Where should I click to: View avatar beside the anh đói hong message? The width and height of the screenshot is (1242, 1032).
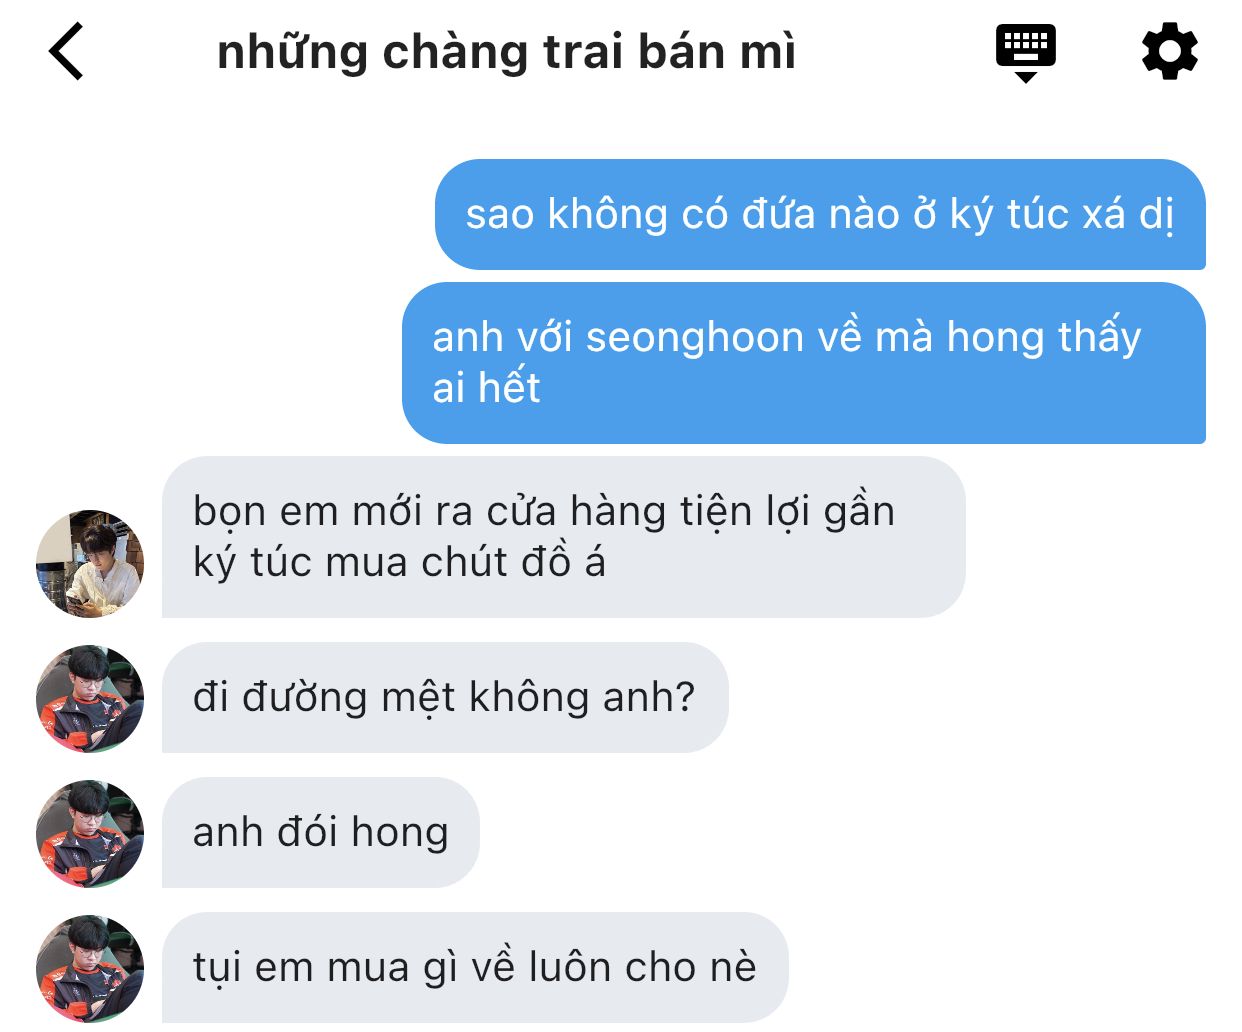[90, 833]
